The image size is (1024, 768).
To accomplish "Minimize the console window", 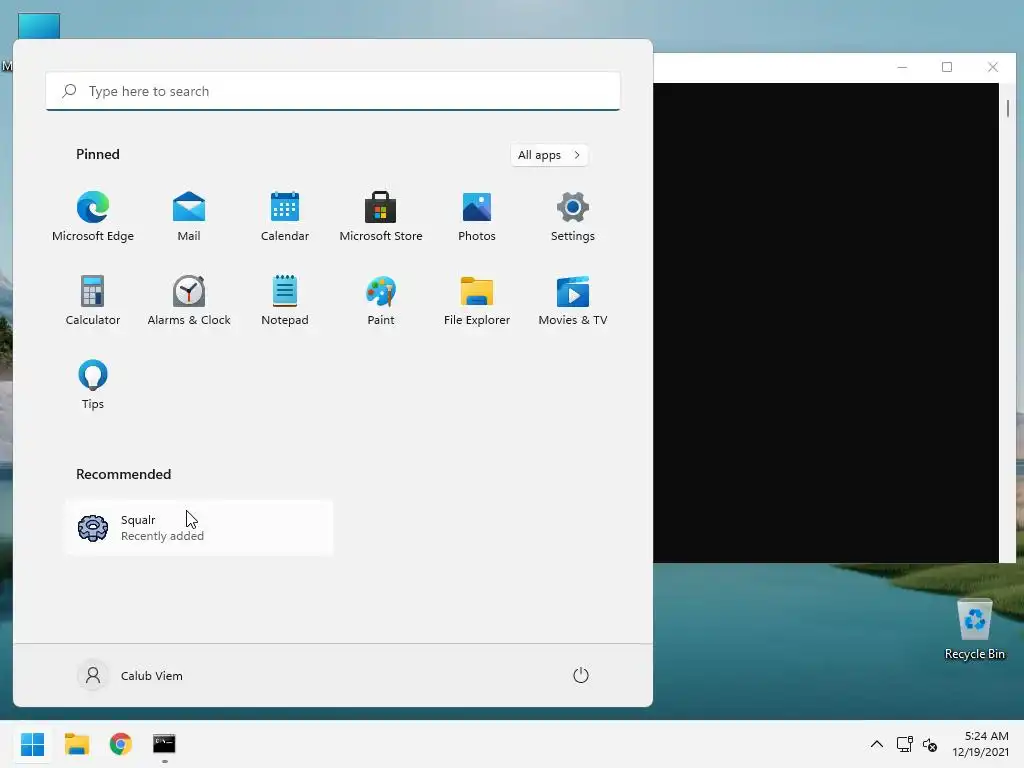I will [902, 67].
